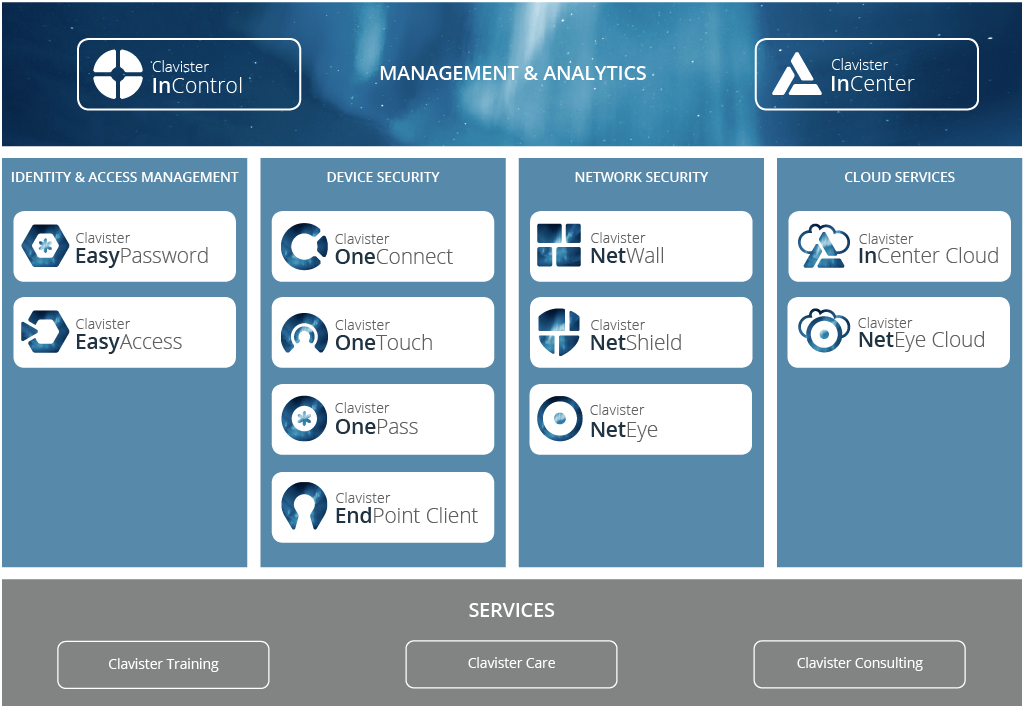The image size is (1024, 706).
Task: Select the EndPoint Client product name text
Action: 407,516
